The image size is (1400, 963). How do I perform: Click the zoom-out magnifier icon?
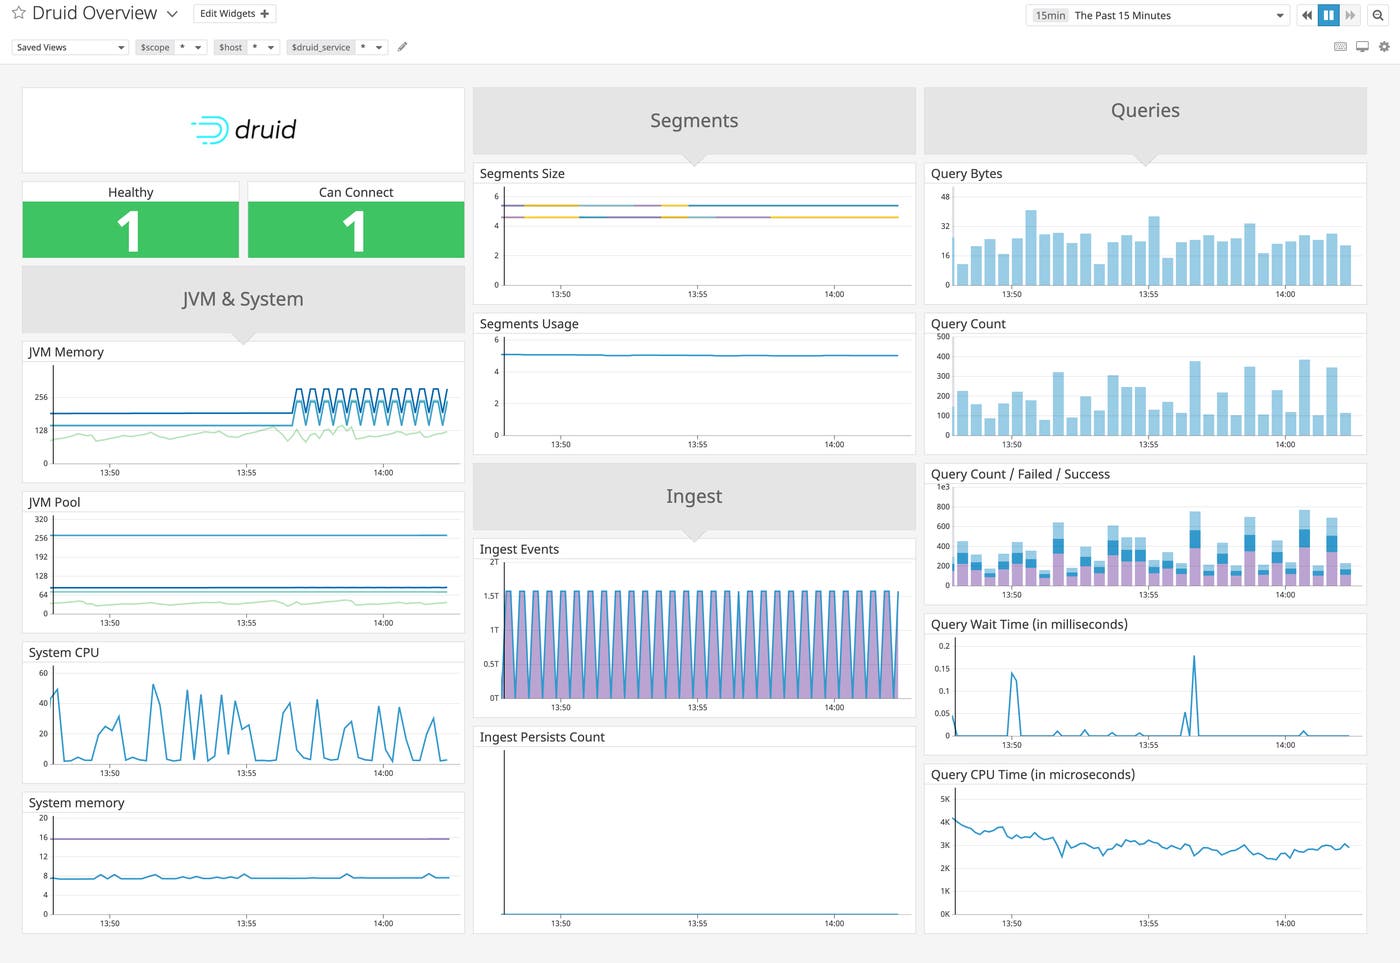pyautogui.click(x=1377, y=15)
